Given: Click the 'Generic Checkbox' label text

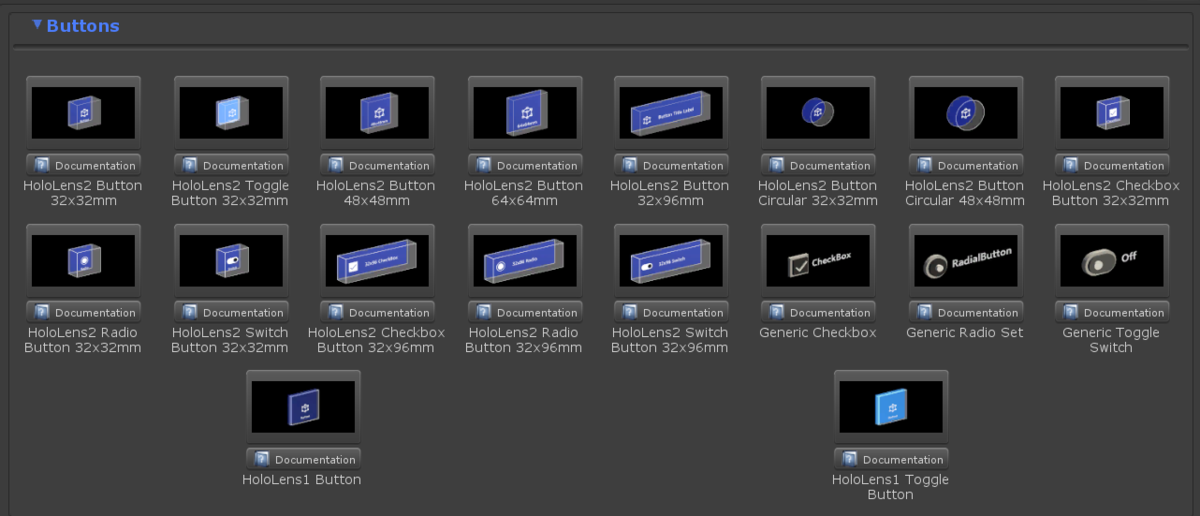Looking at the screenshot, I should pos(818,332).
